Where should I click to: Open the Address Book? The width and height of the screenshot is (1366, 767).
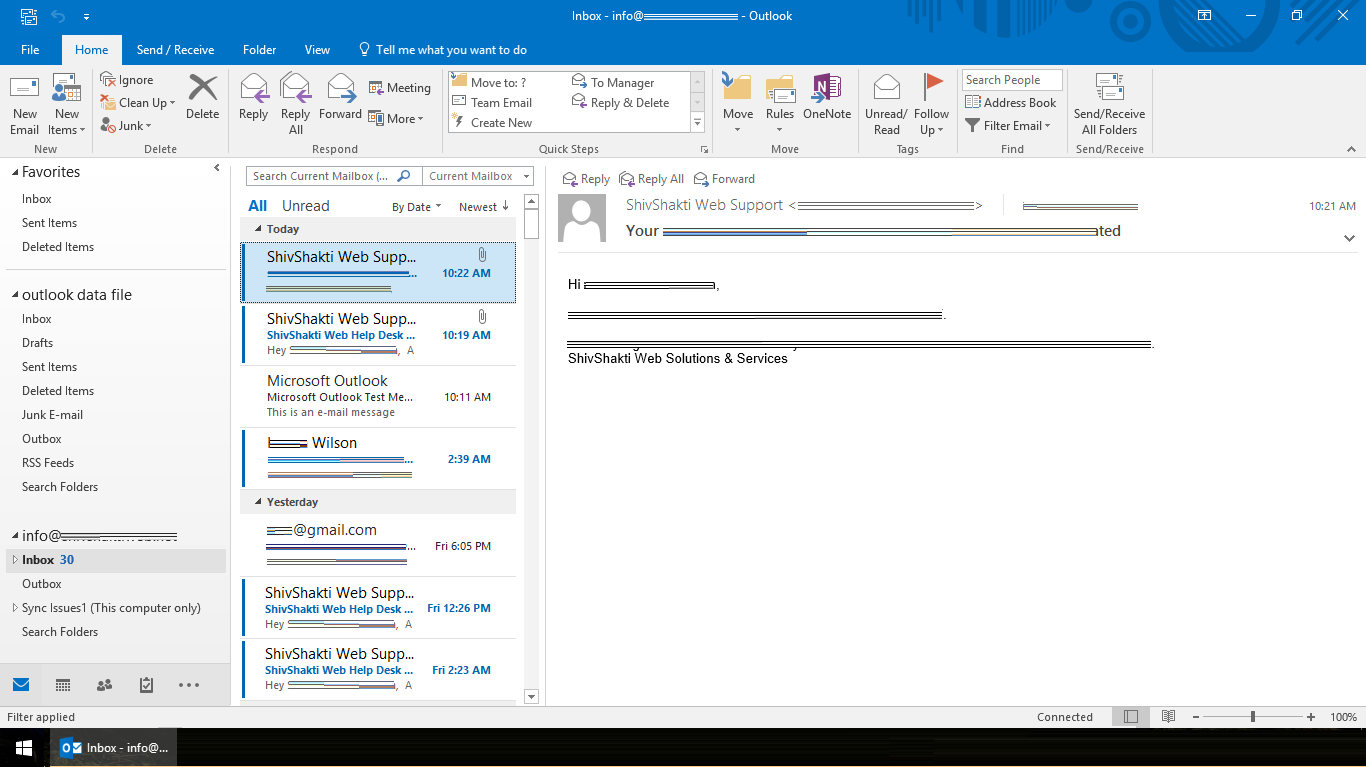coord(1011,102)
